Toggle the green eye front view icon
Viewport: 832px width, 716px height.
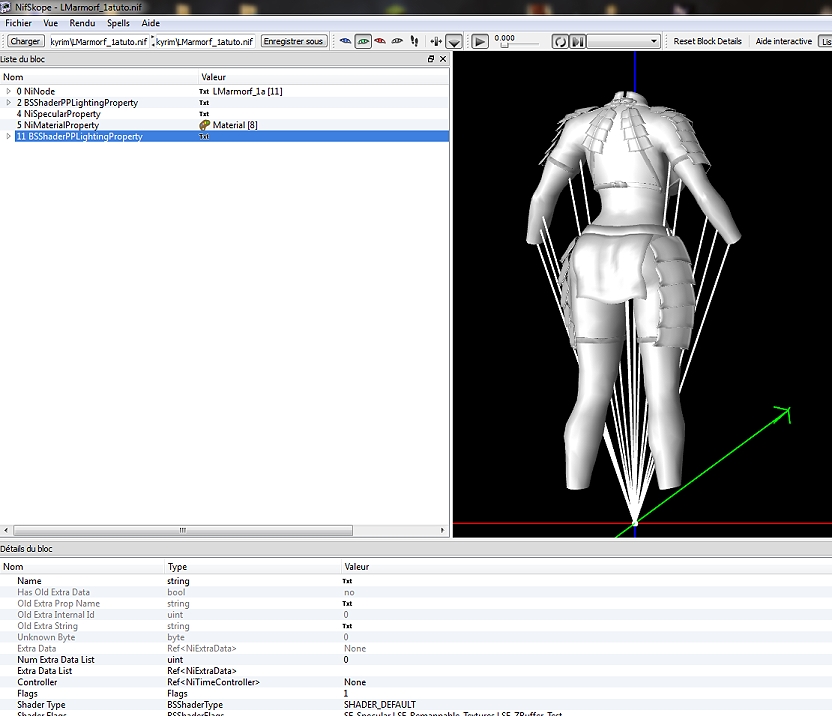coord(363,41)
